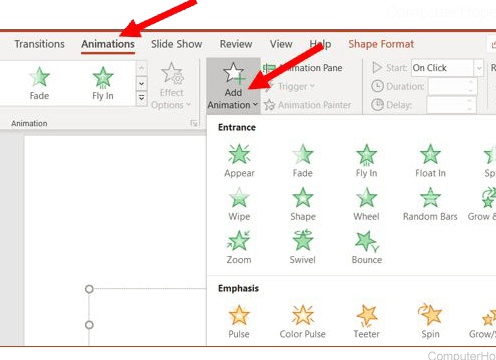This screenshot has width=496, height=360.
Task: Select the Shape entrance effect
Action: point(303,204)
